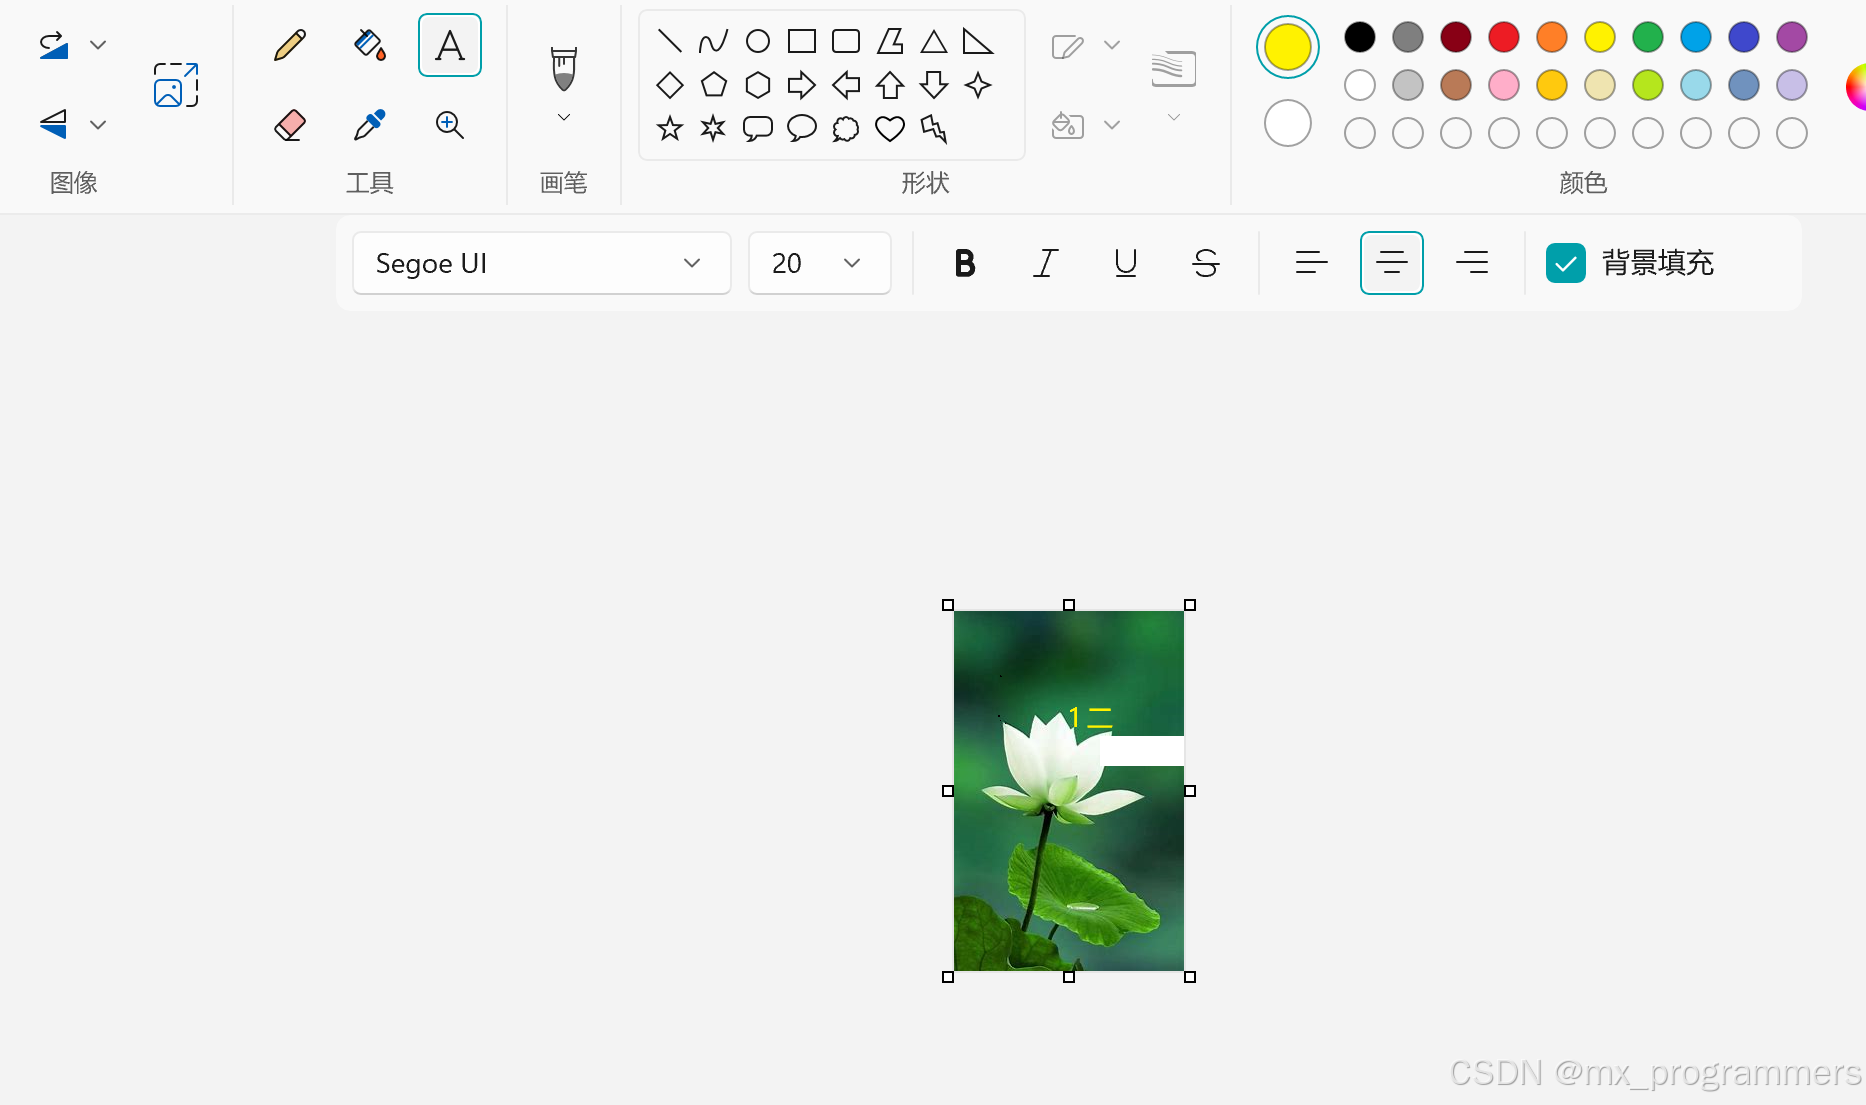Screen dimensions: 1866x1105
Task: Click the Flip image icon
Action: click(x=54, y=124)
